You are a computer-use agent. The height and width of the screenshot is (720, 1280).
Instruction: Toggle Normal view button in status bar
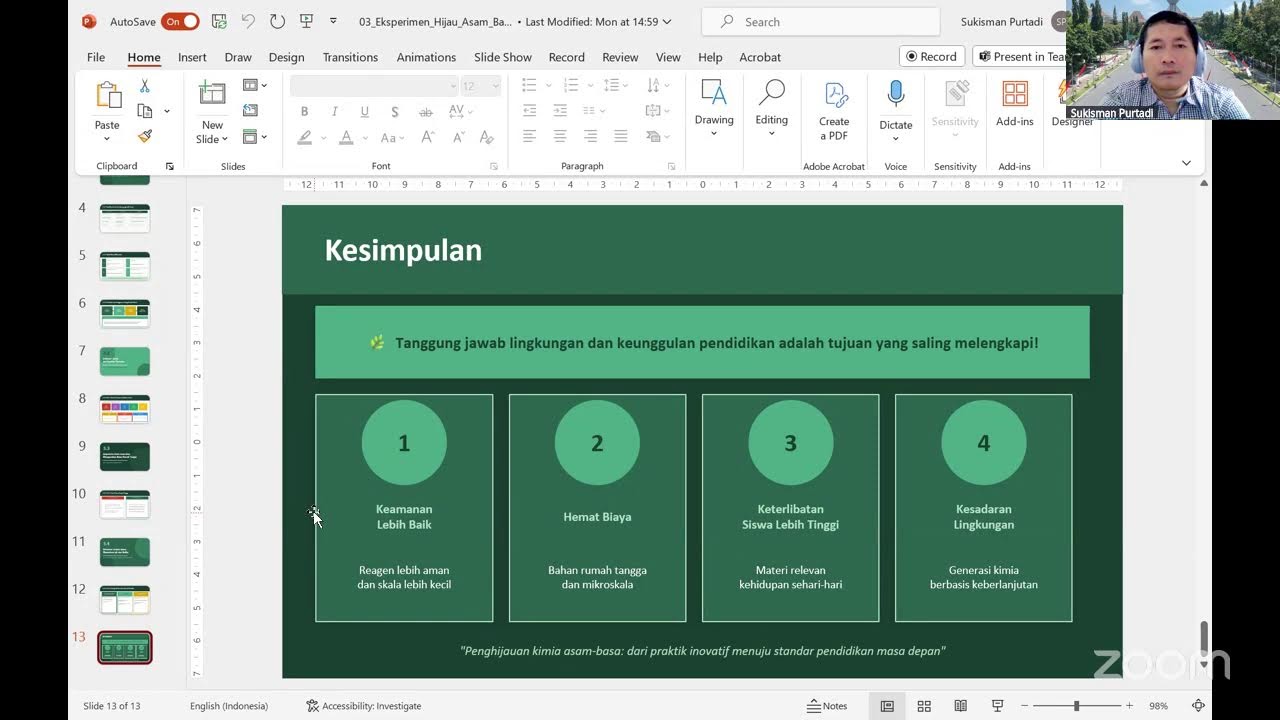tap(887, 706)
